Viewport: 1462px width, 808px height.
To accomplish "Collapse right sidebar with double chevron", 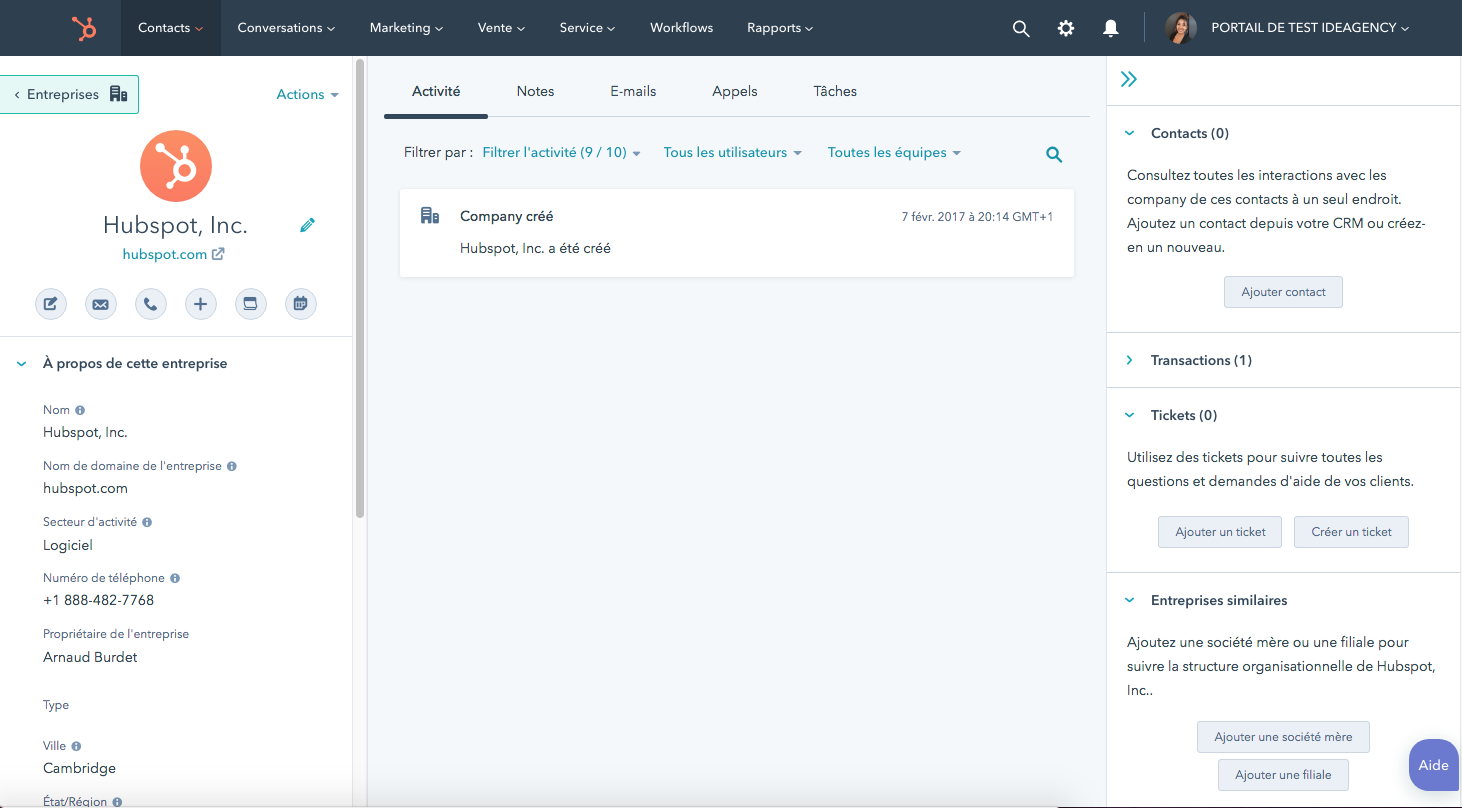I will (1129, 79).
